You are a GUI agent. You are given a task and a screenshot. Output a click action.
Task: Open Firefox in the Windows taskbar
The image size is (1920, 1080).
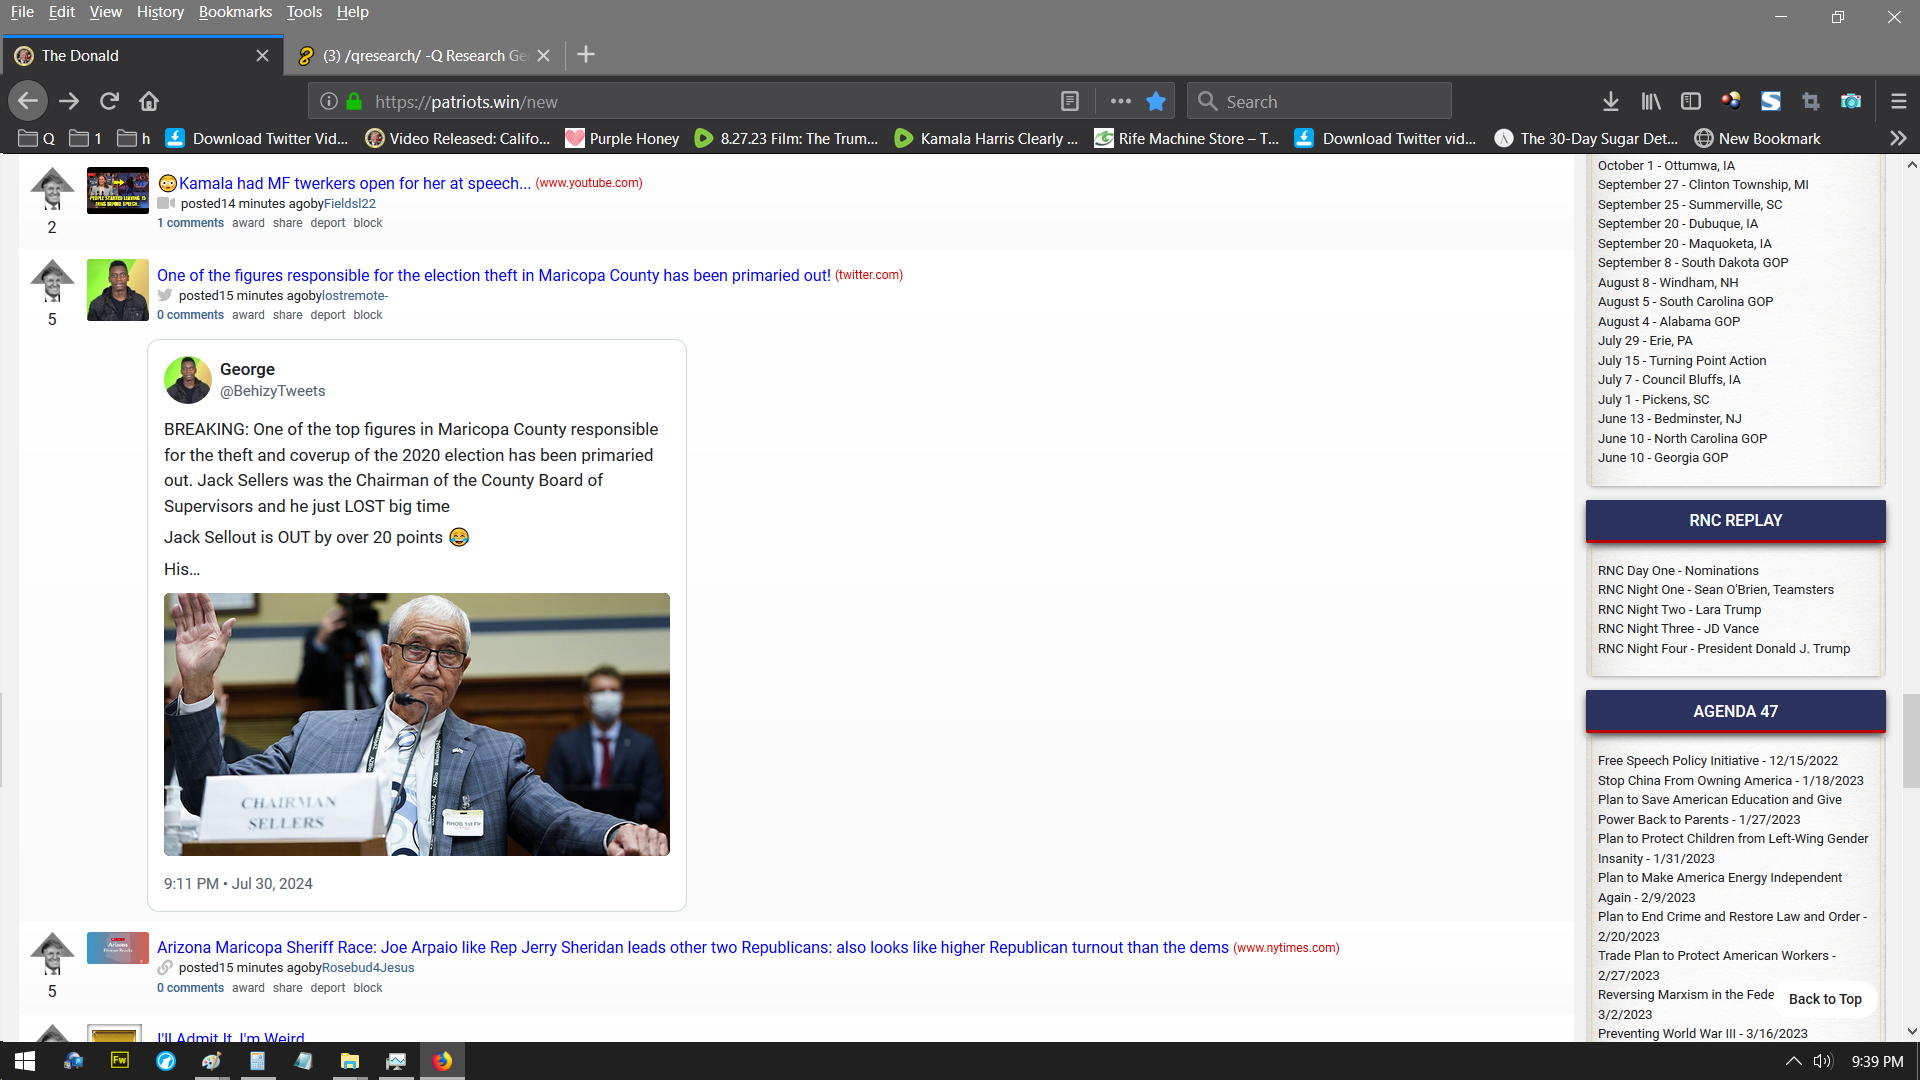click(x=442, y=1061)
